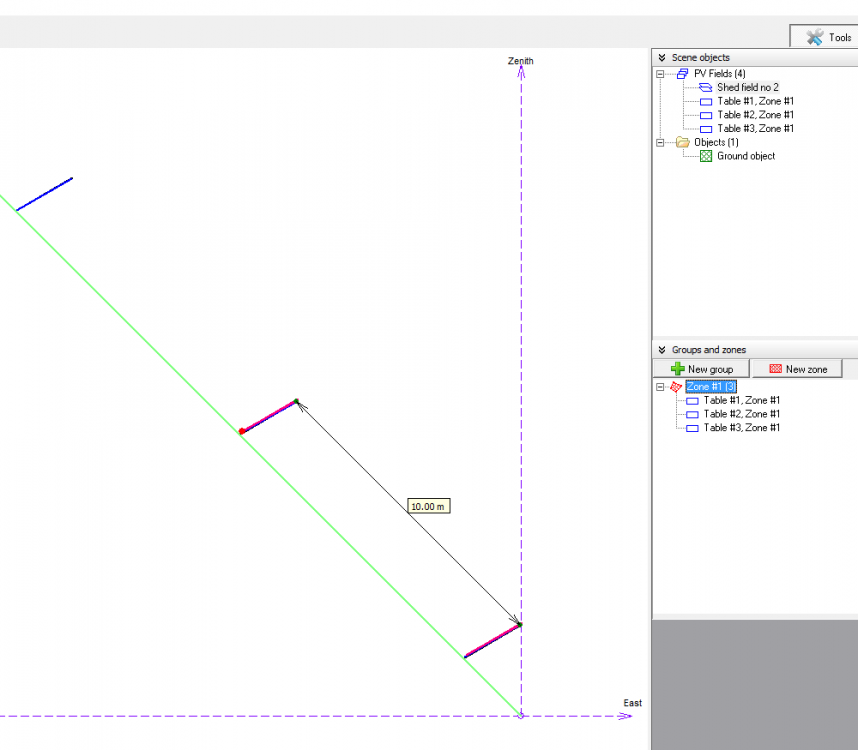
Task: Click the PV Fields icon in the tree
Action: click(x=682, y=74)
